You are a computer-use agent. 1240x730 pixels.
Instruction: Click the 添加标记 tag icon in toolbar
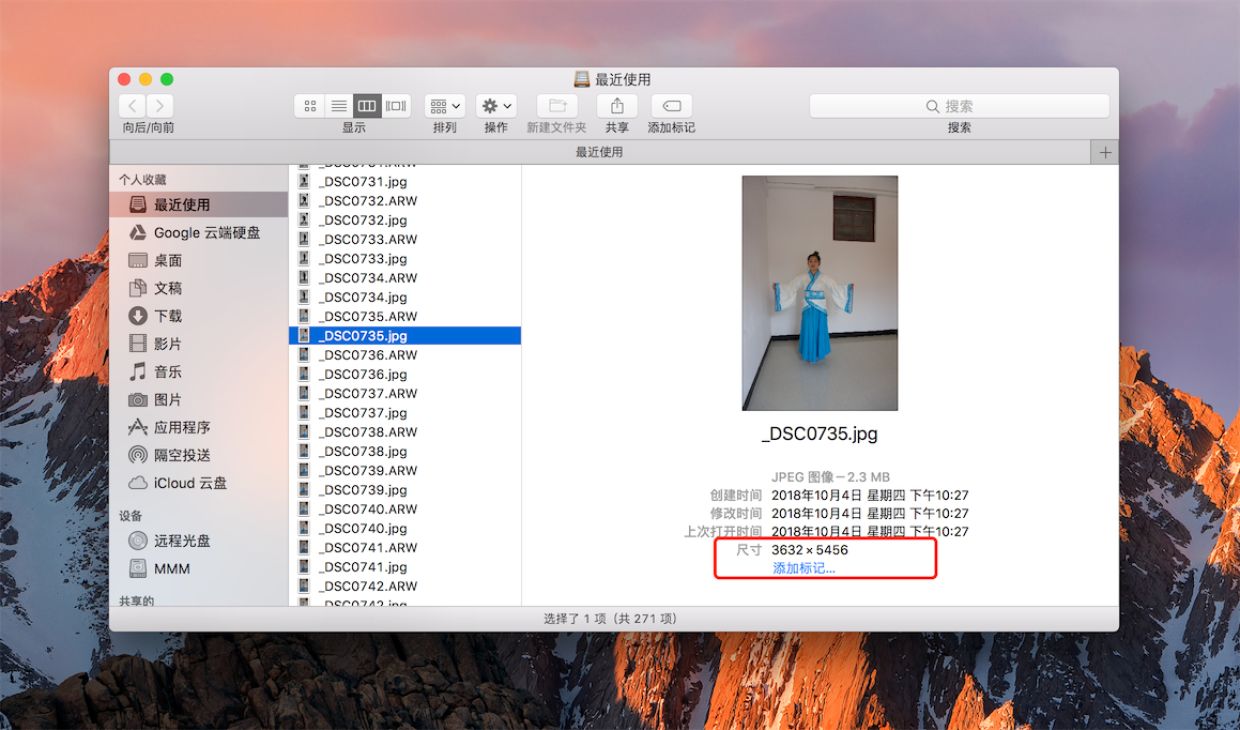(671, 106)
